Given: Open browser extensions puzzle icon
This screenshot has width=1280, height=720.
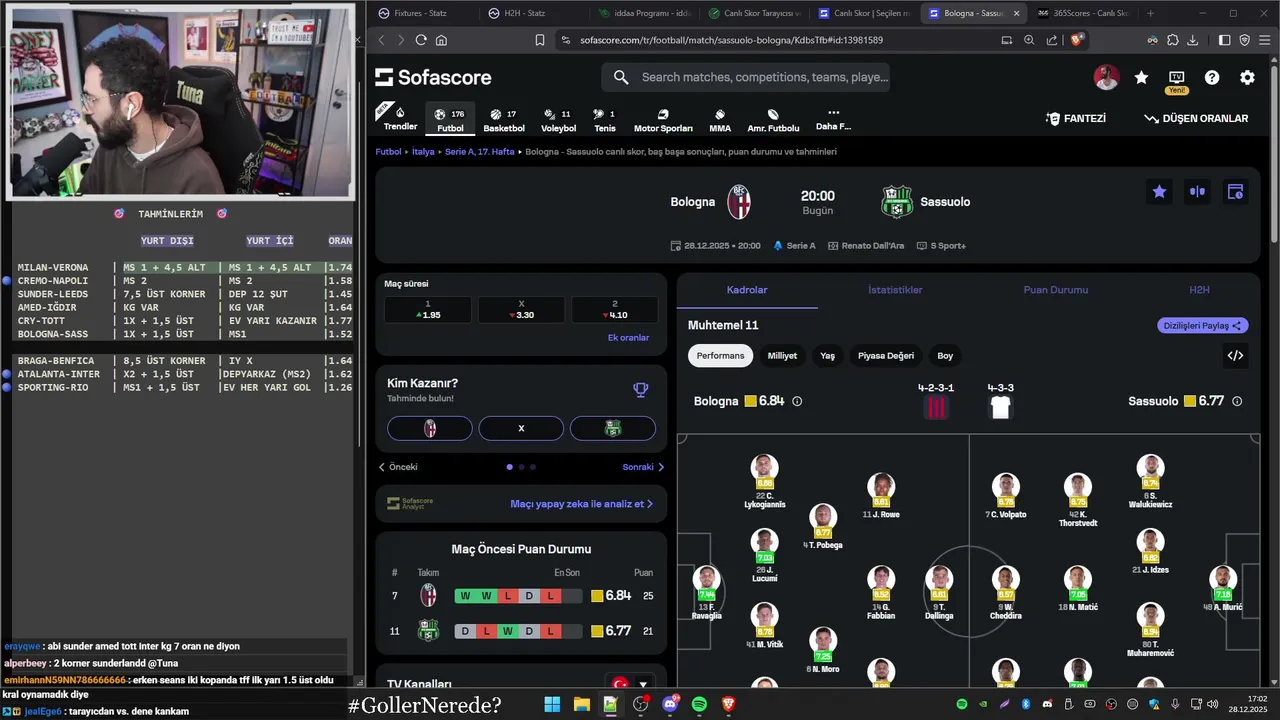Looking at the screenshot, I should click(x=1172, y=40).
